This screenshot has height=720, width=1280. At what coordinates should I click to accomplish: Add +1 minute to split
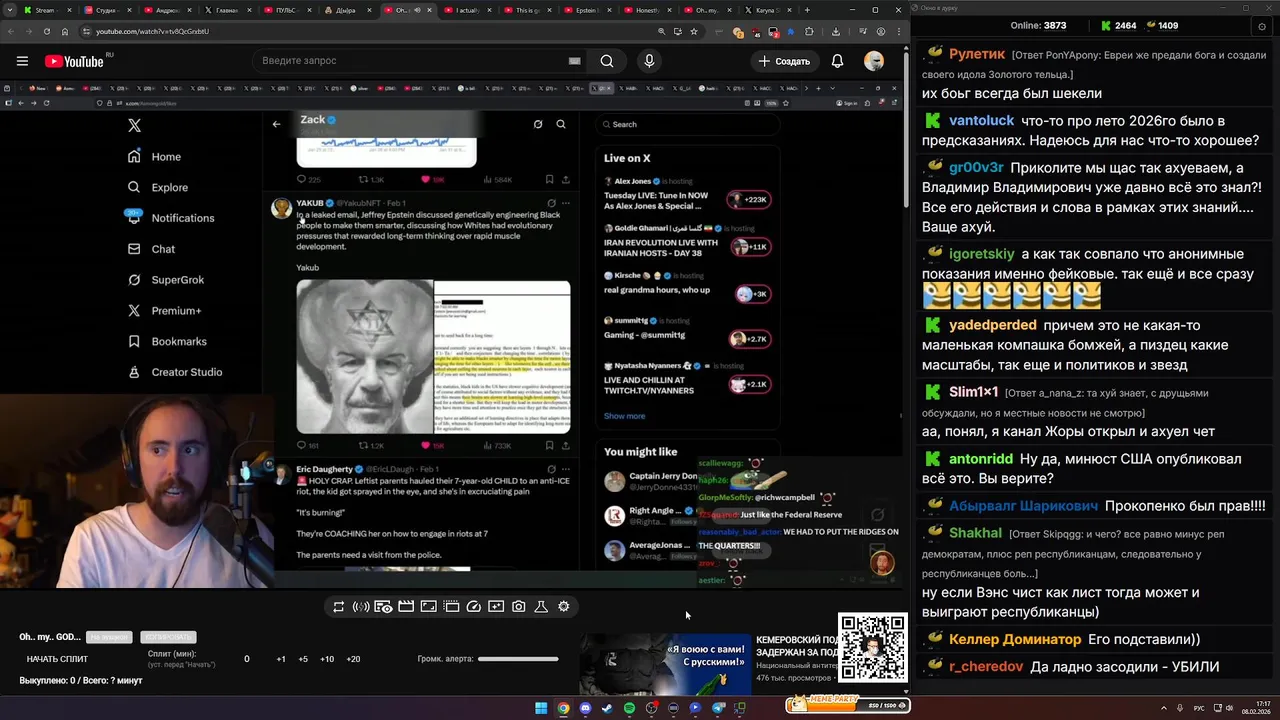click(281, 659)
